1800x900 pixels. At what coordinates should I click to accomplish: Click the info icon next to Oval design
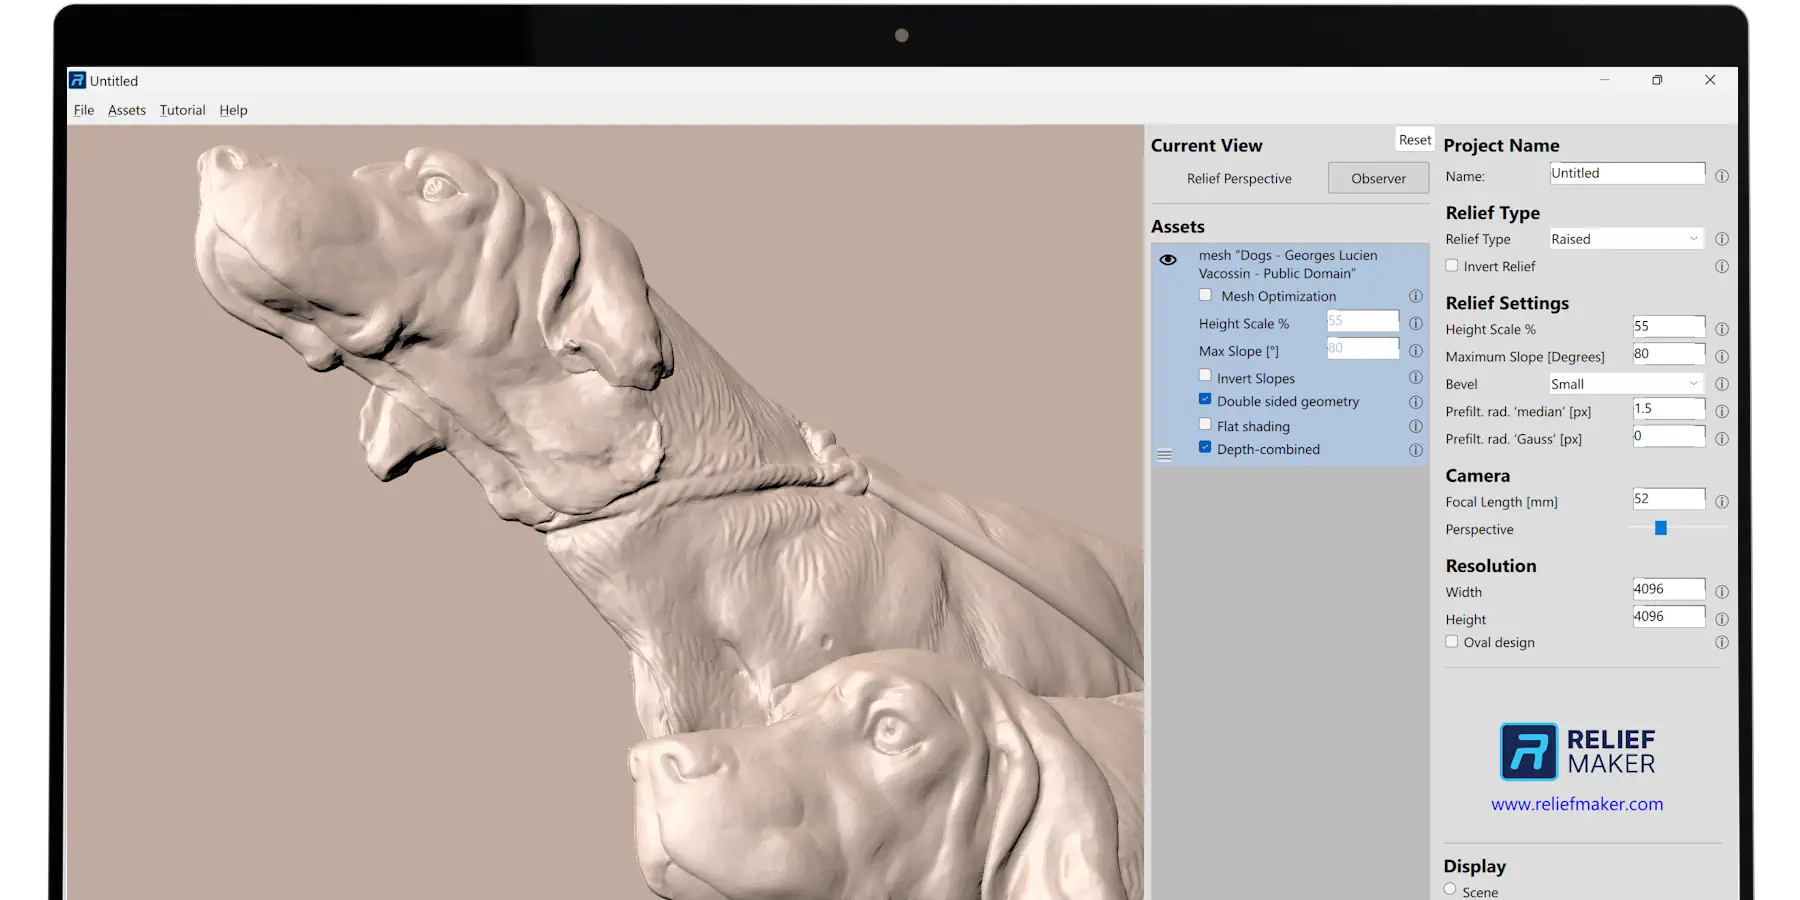(1722, 642)
